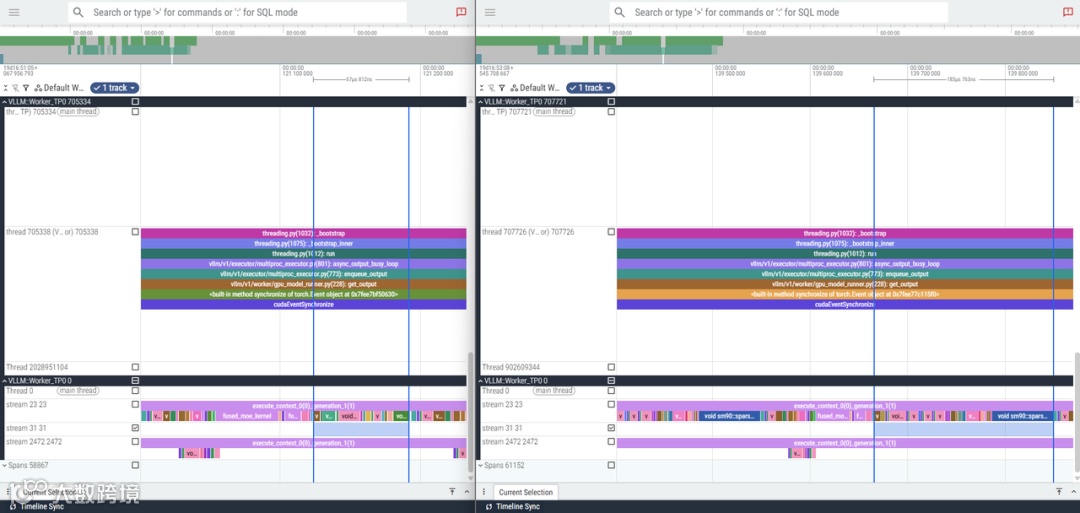The height and width of the screenshot is (513, 1080).
Task: Toggle collapsed icon on right VLLM::Worker_TP0 0 group
Action: coord(611,380)
